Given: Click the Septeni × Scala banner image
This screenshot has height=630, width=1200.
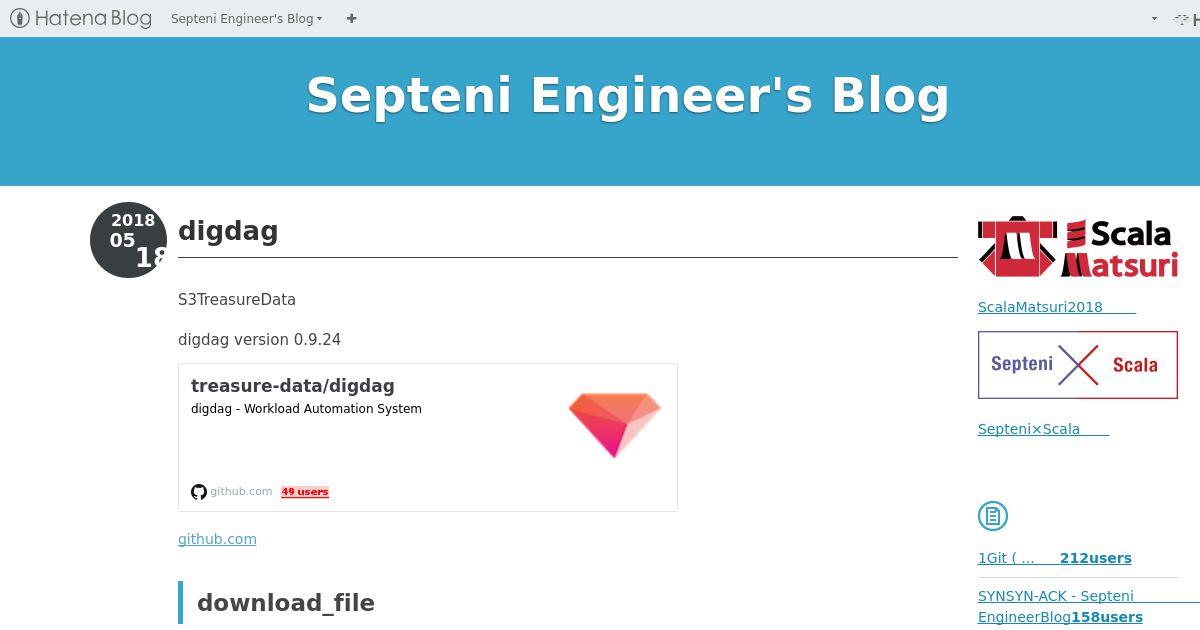Looking at the screenshot, I should coord(1078,365).
